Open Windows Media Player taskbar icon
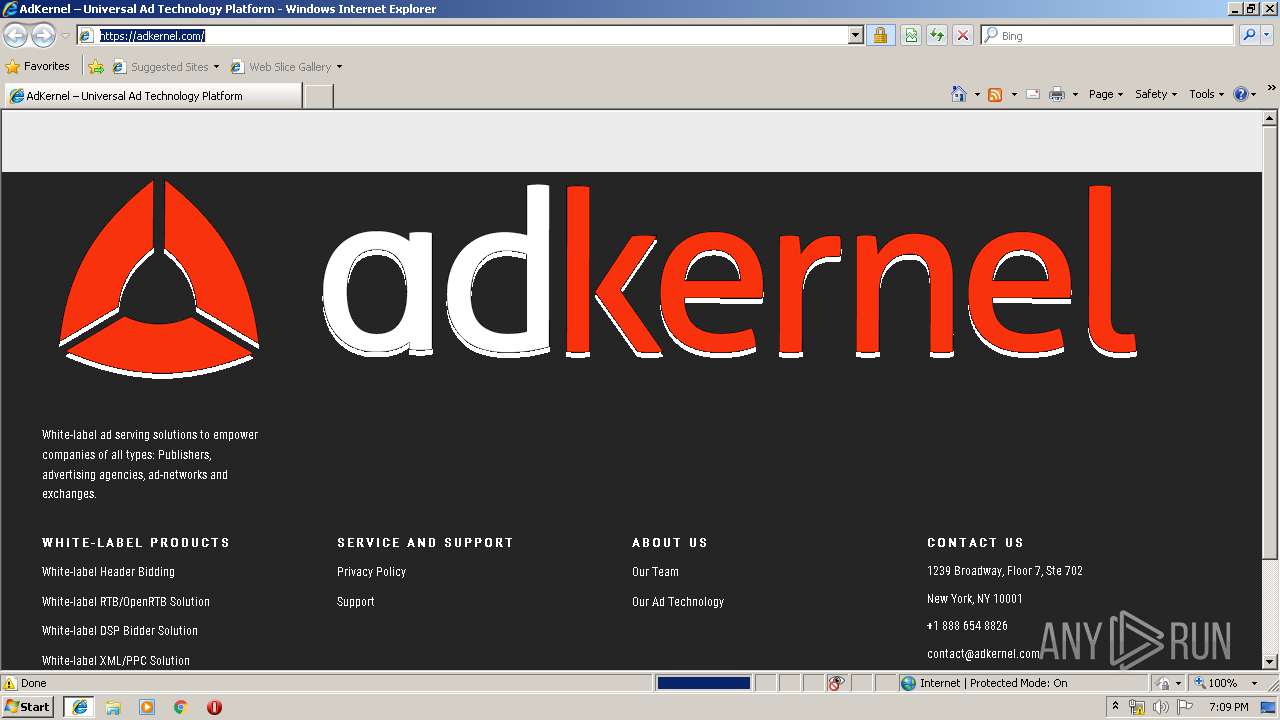Image resolution: width=1280 pixels, height=720 pixels. (147, 707)
